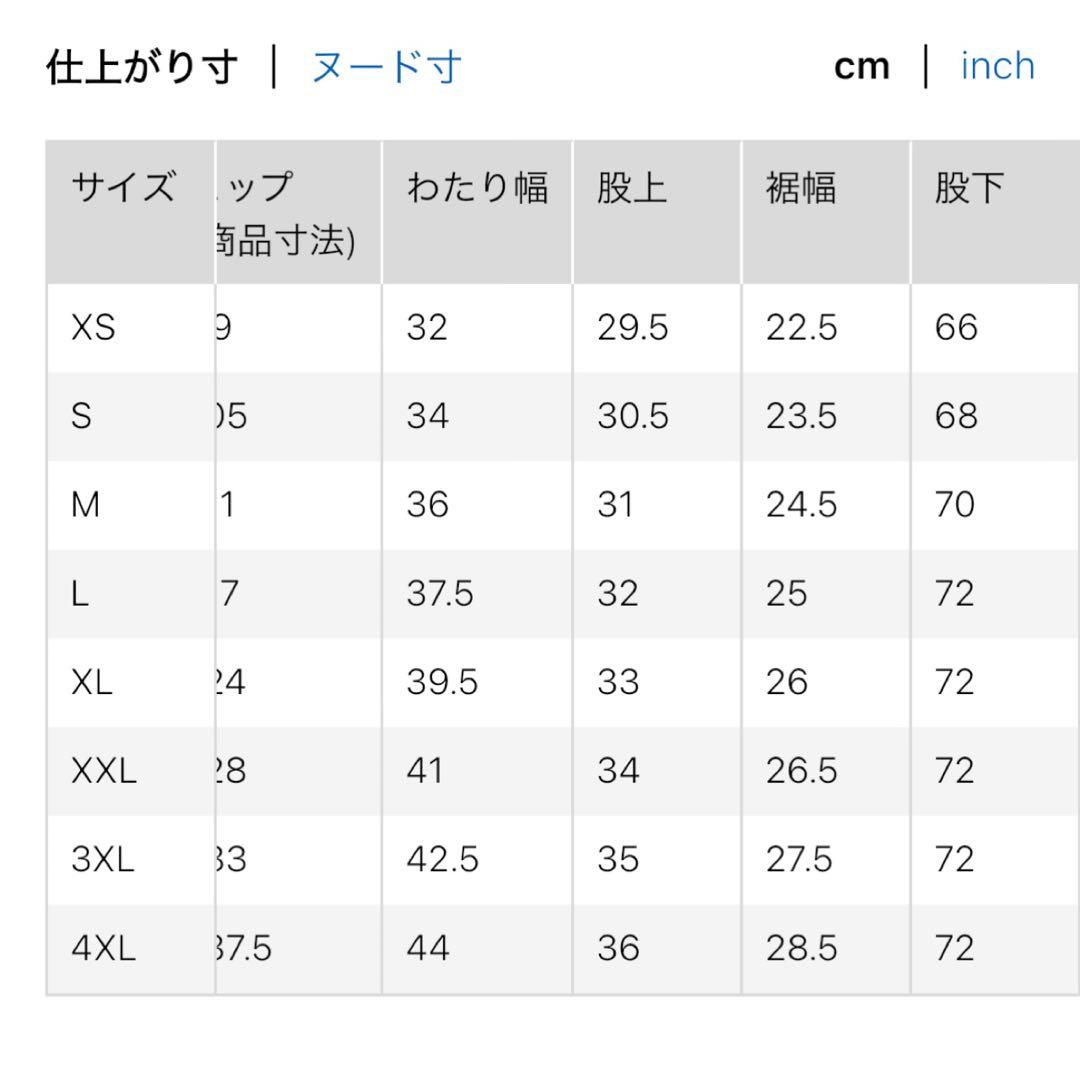Screen dimensions: 1080x1080
Task: Click the 28.5 裾幅 value for 4XL
Action: coord(802,948)
